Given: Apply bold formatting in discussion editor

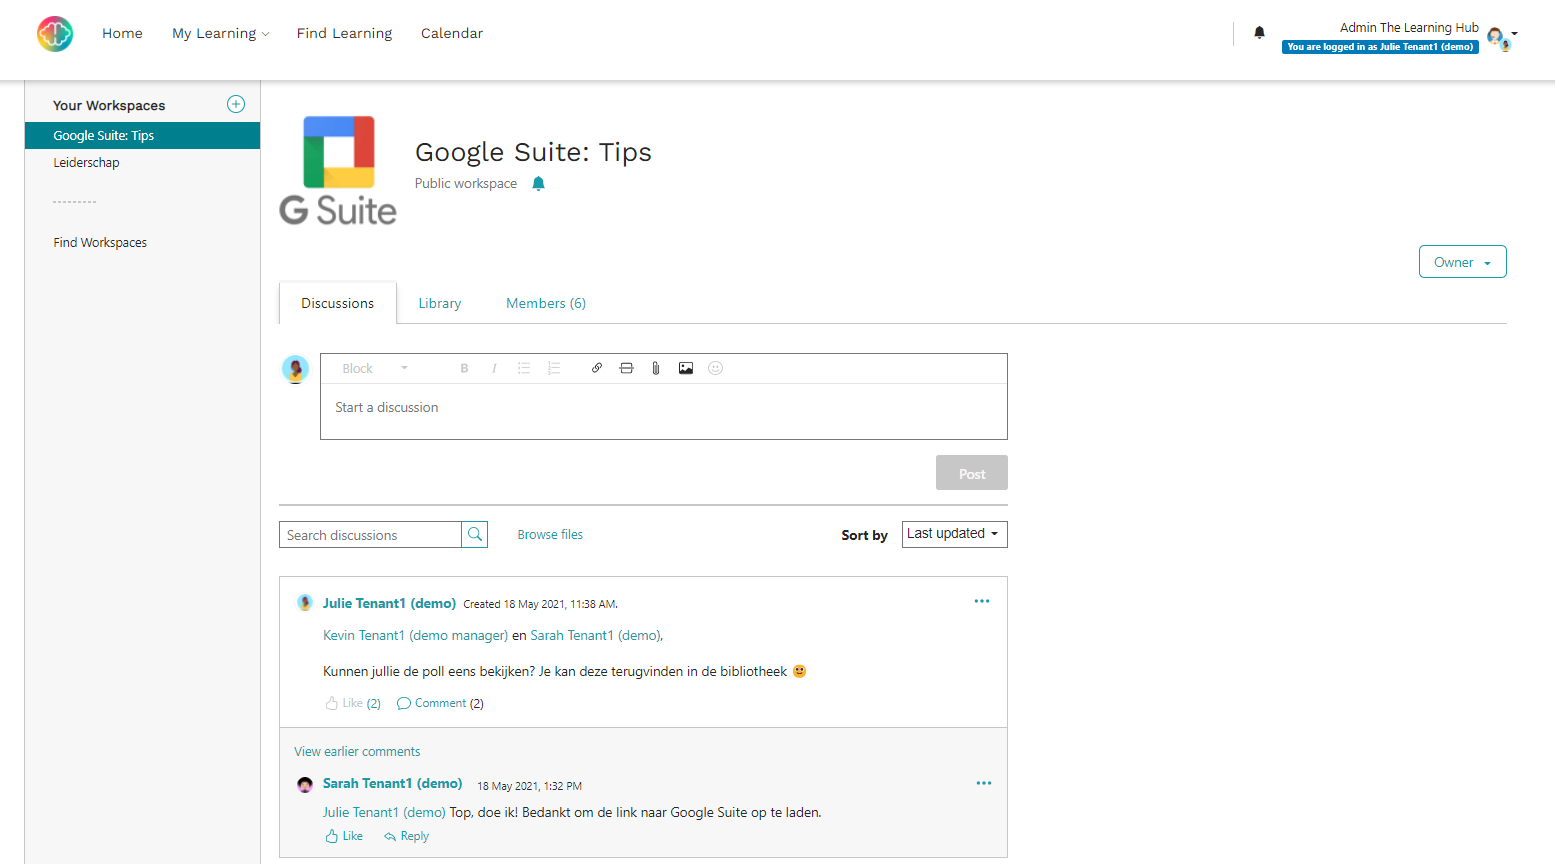Looking at the screenshot, I should [464, 368].
